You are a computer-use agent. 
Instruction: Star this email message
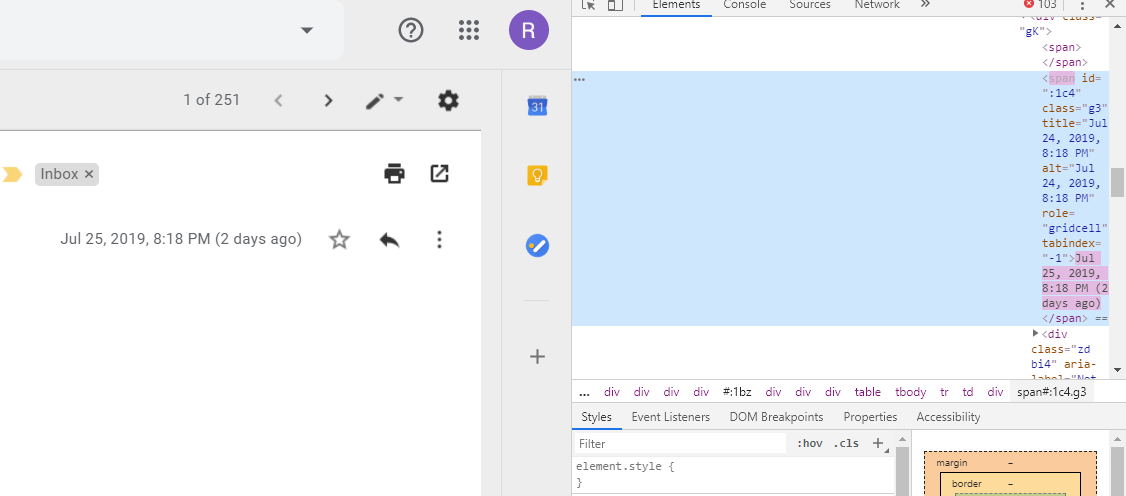point(340,240)
